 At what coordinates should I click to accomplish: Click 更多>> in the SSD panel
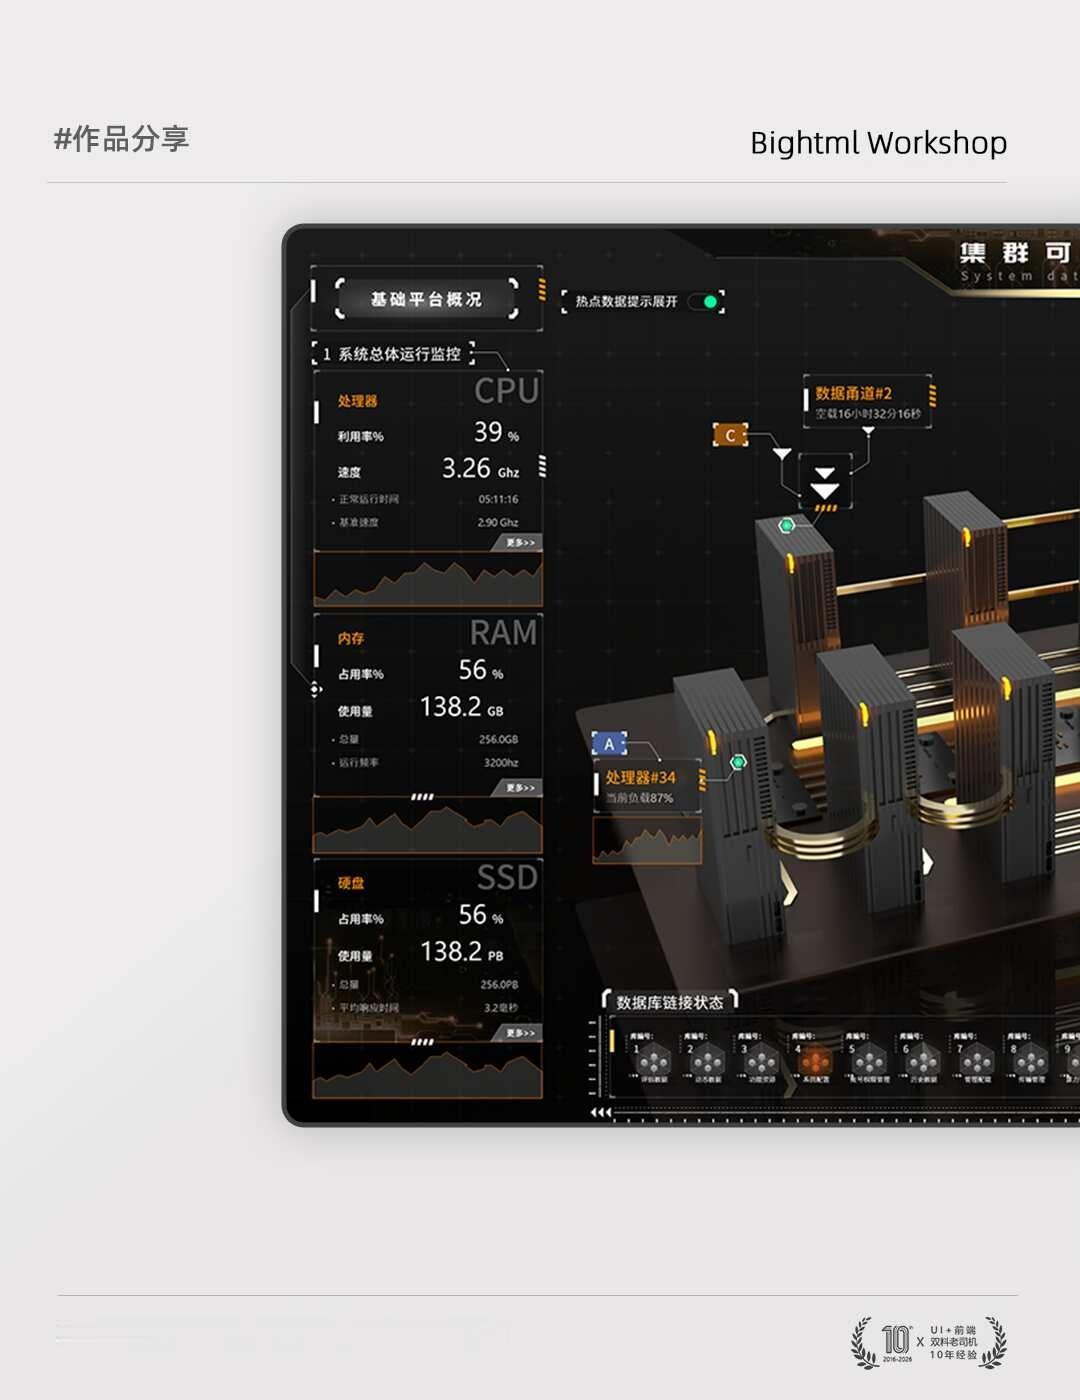click(x=518, y=1032)
